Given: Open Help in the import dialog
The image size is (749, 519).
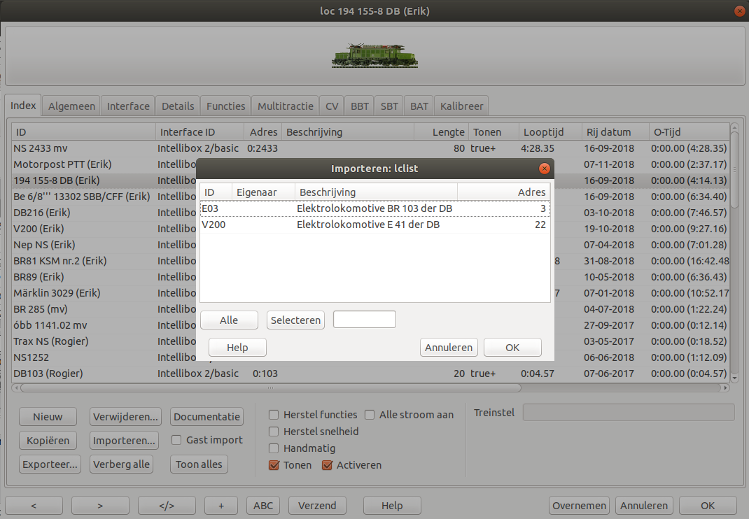Looking at the screenshot, I should (237, 348).
